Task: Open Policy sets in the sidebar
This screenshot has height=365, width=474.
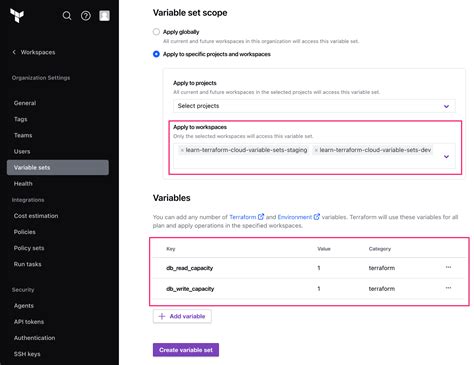Action: click(29, 248)
